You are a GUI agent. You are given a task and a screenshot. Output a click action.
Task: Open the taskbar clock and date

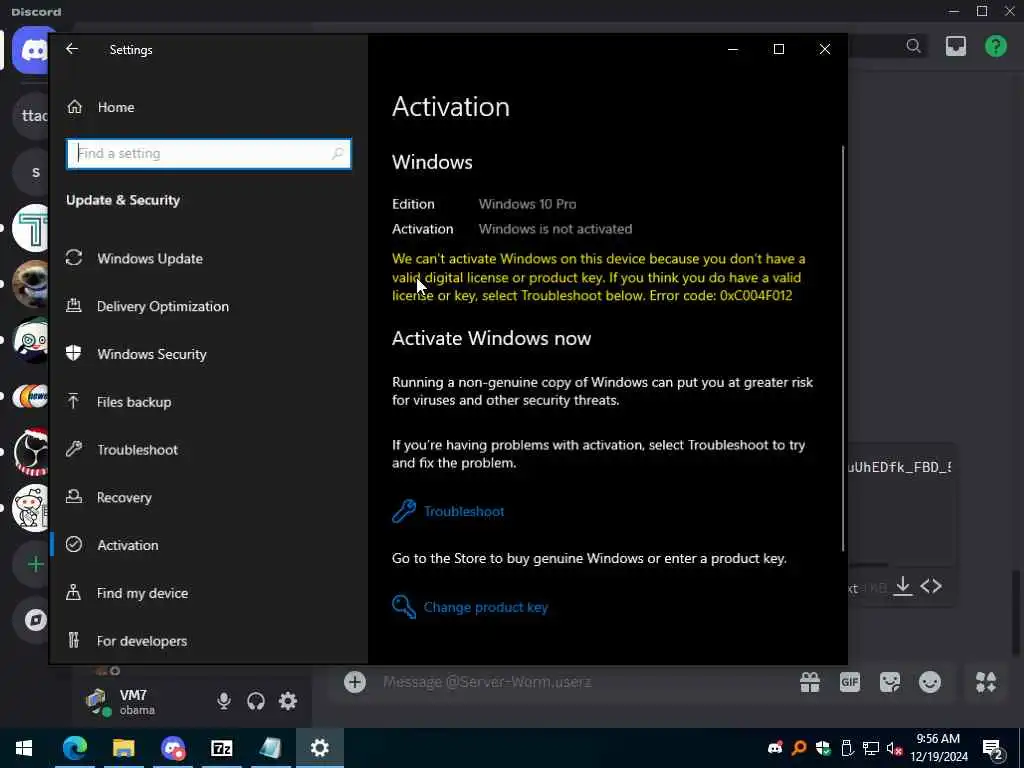tap(938, 748)
